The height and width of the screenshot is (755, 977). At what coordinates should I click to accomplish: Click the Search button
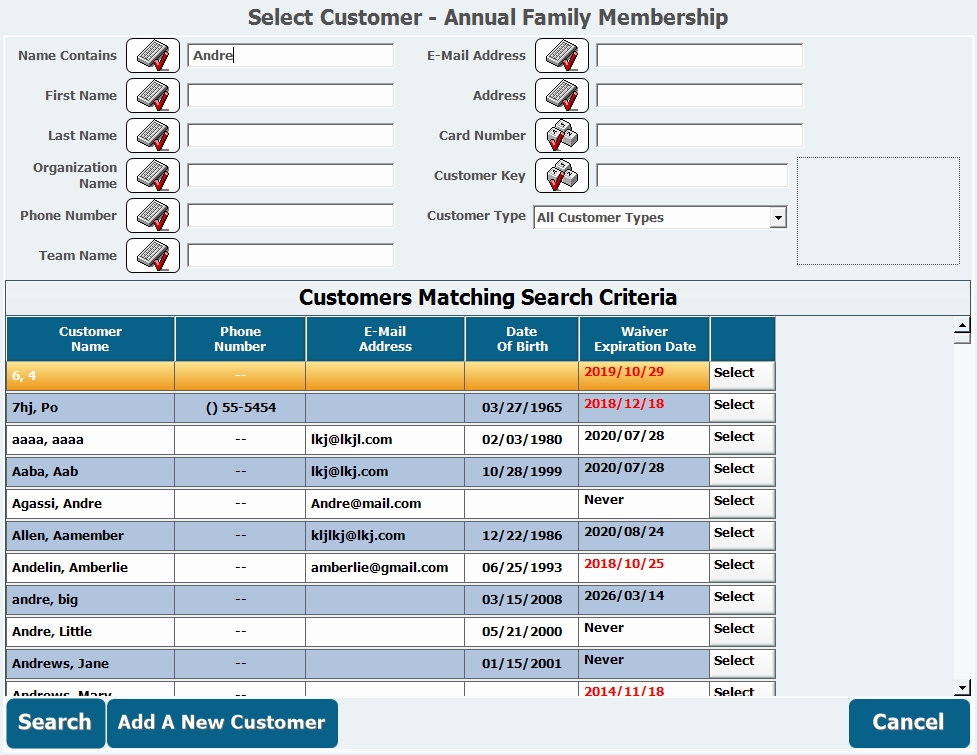click(55, 723)
